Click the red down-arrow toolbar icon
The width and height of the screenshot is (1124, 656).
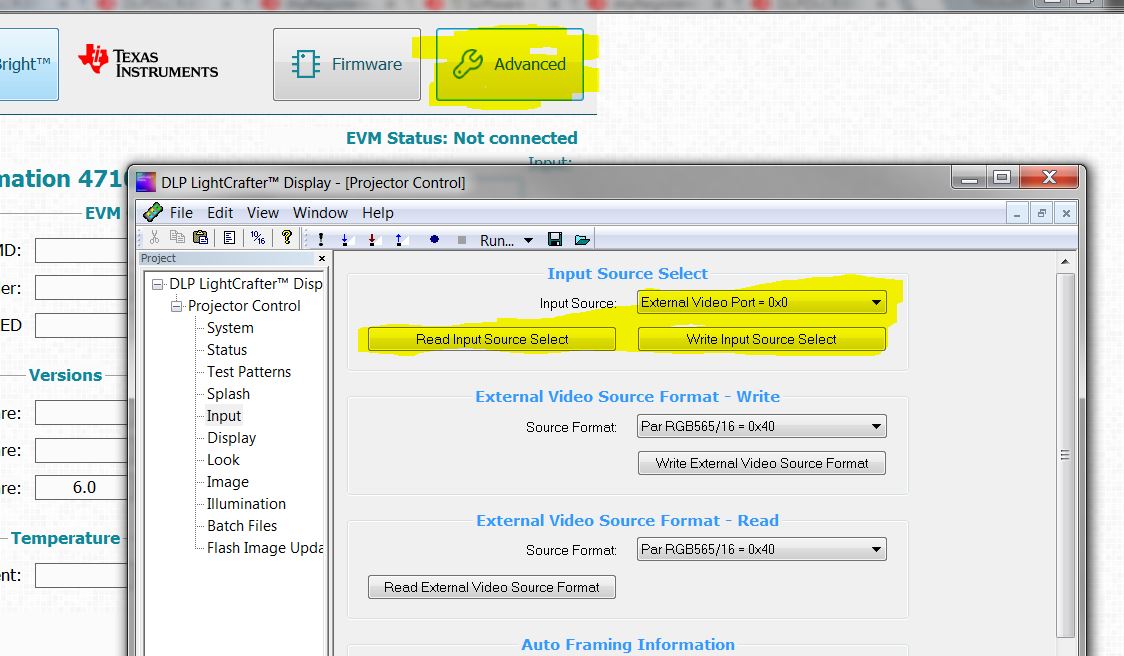pyautogui.click(x=372, y=240)
